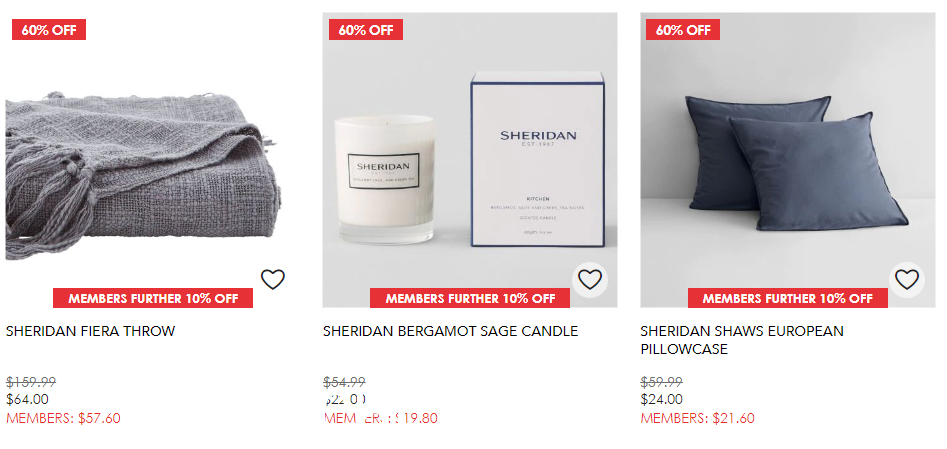Click the $64.00 throw sale price
The image size is (947, 449).
pyautogui.click(x=27, y=399)
